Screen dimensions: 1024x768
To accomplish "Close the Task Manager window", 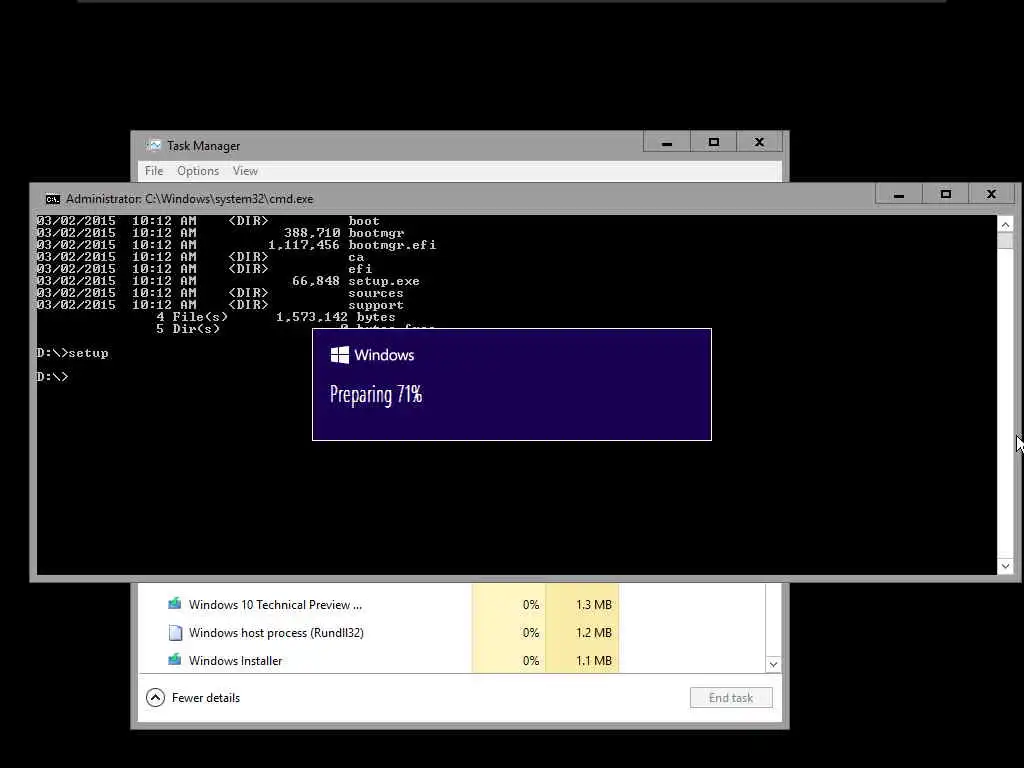I will (760, 142).
